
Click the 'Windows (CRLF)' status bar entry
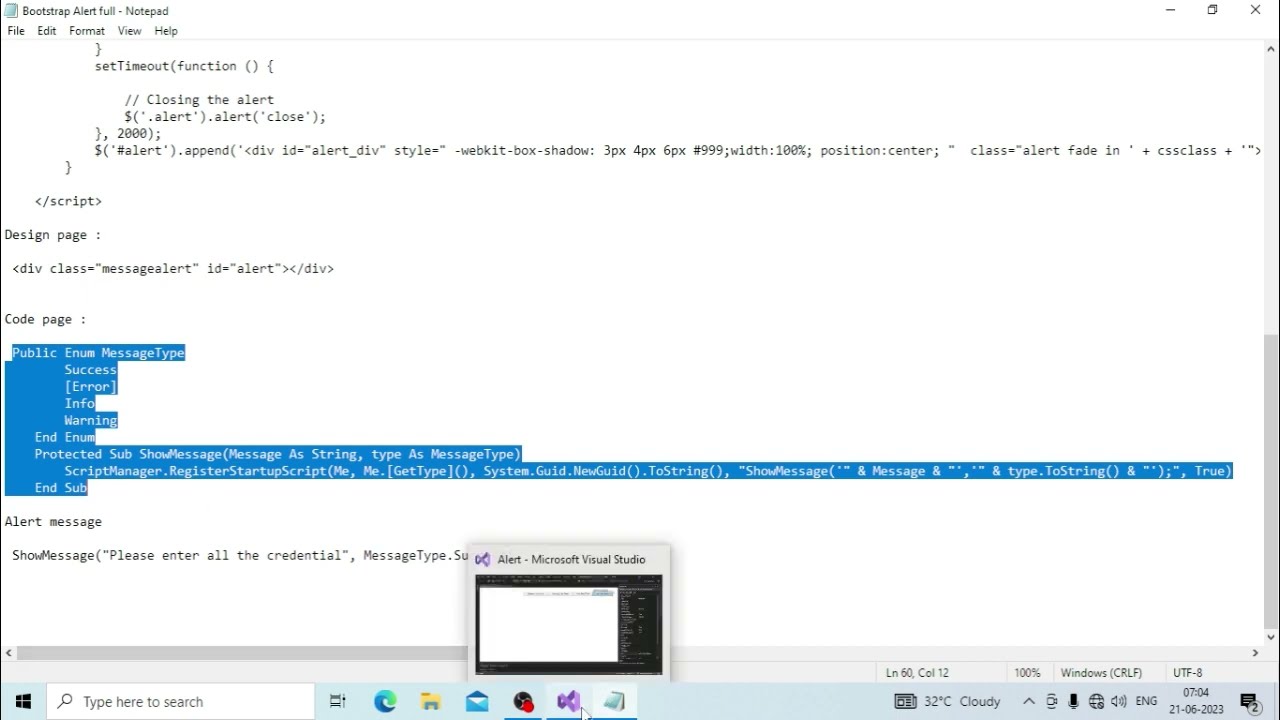point(1101,673)
